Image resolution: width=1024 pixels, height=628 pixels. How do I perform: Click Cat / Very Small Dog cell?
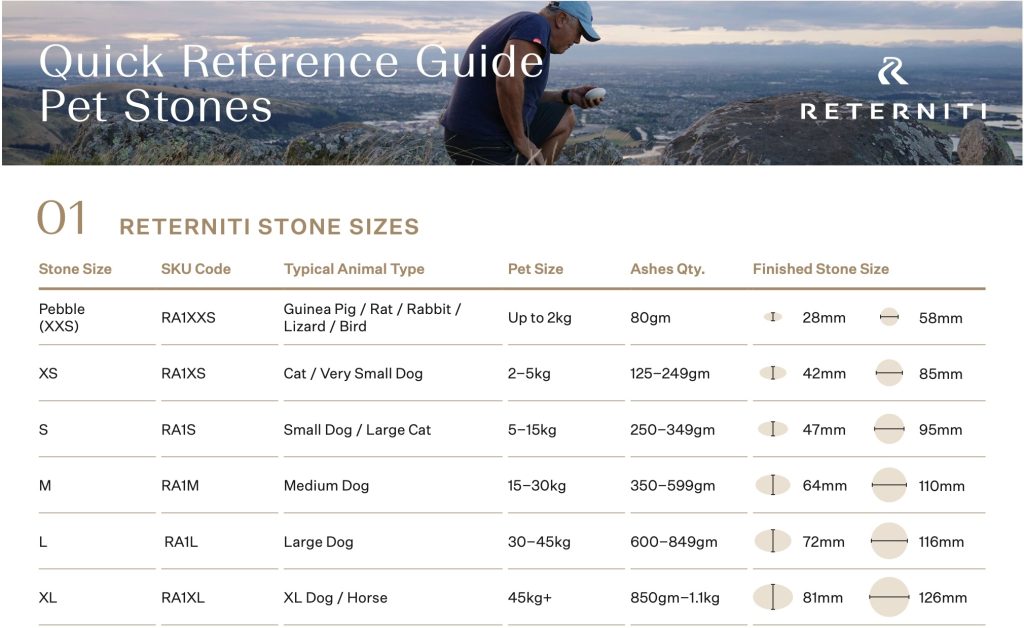click(353, 373)
